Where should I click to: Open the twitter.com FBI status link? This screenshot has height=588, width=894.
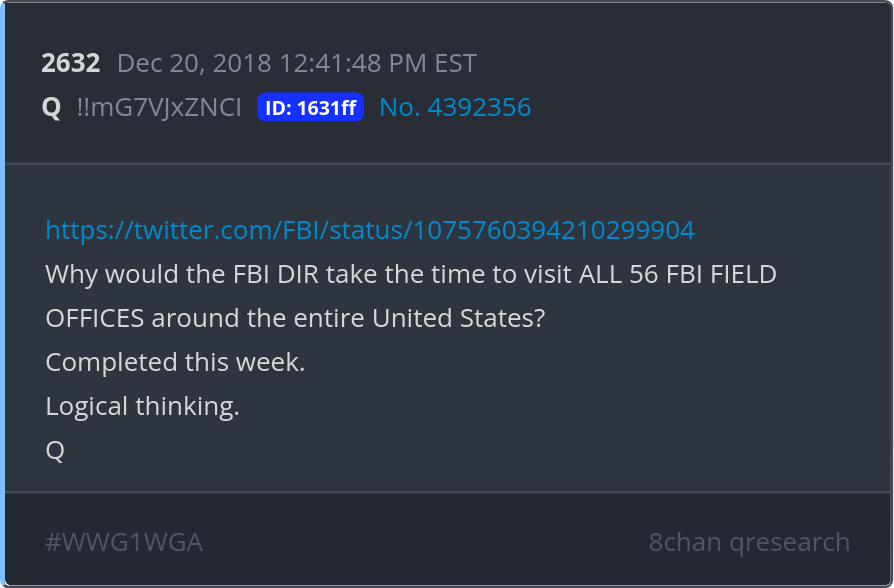370,230
